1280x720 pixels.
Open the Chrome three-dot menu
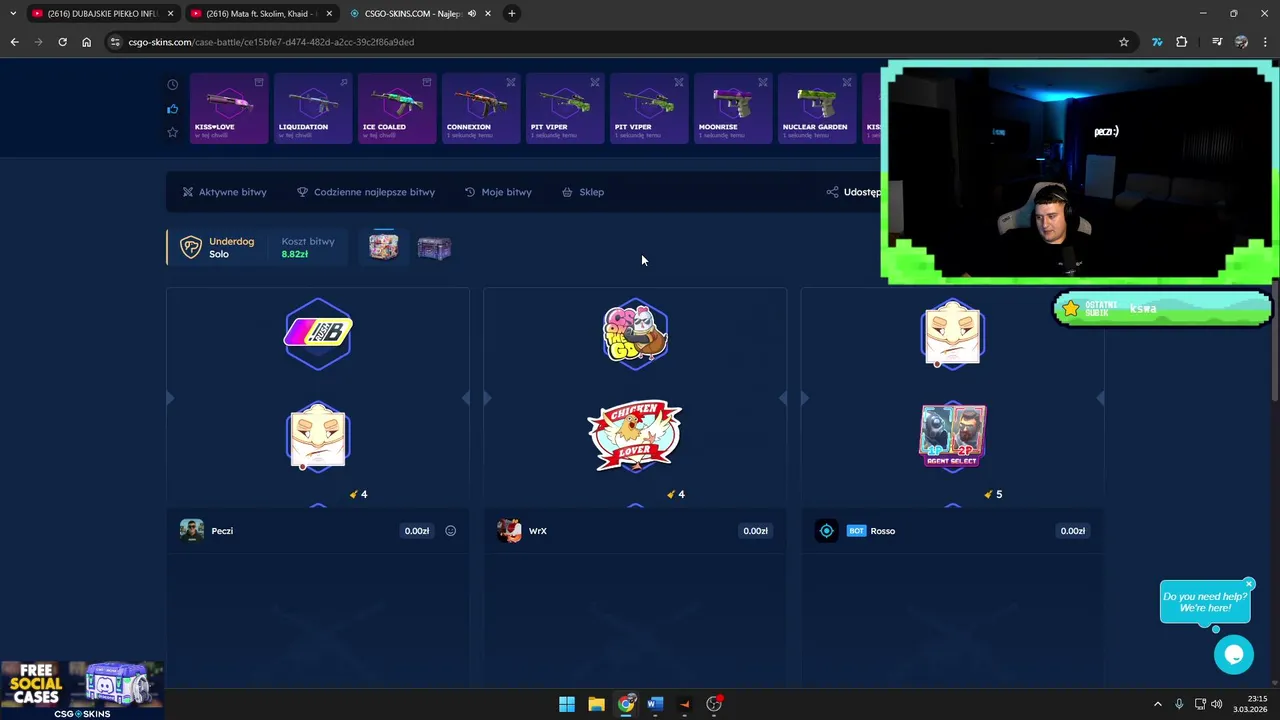tap(1265, 42)
